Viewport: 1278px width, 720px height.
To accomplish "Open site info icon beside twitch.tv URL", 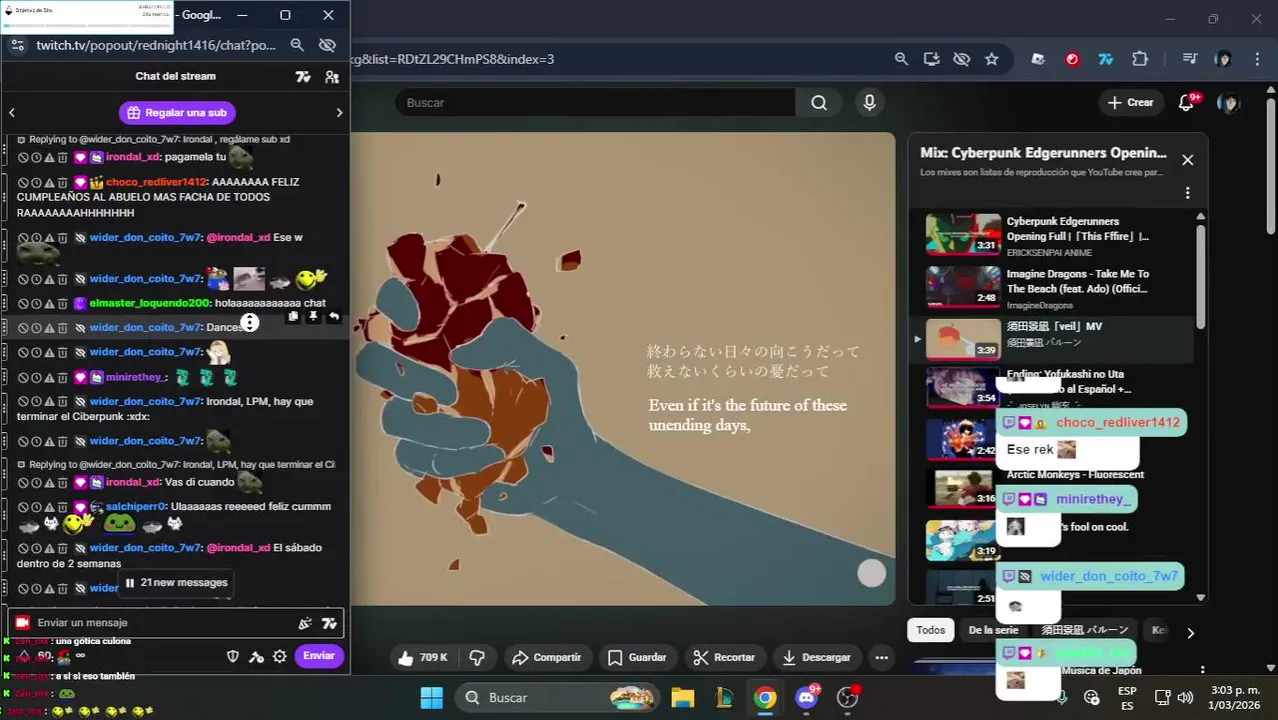I will 18,45.
